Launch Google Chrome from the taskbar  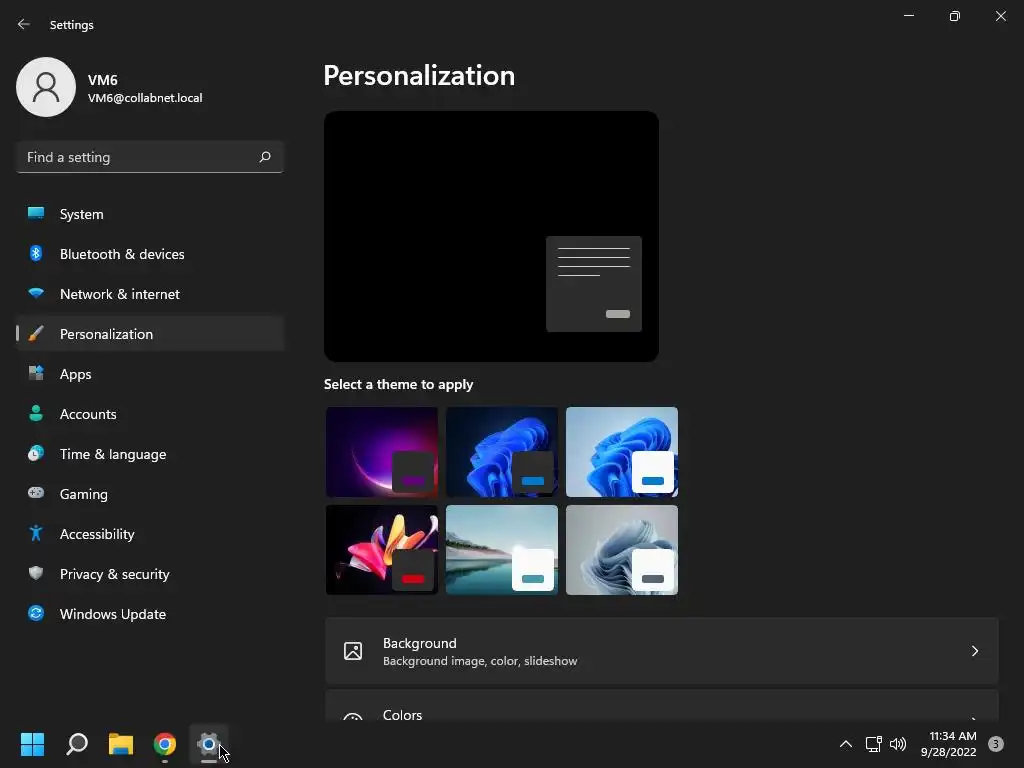[165, 744]
